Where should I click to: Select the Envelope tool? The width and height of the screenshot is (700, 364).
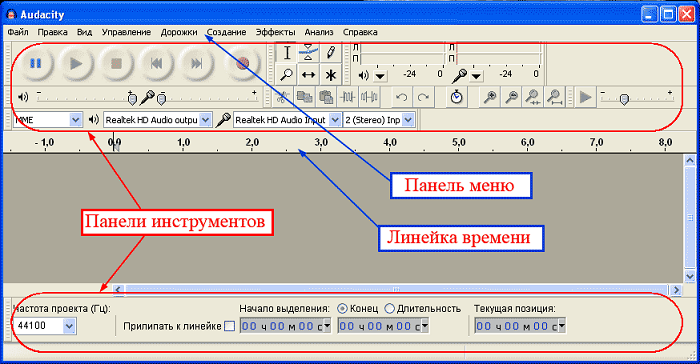(x=308, y=53)
